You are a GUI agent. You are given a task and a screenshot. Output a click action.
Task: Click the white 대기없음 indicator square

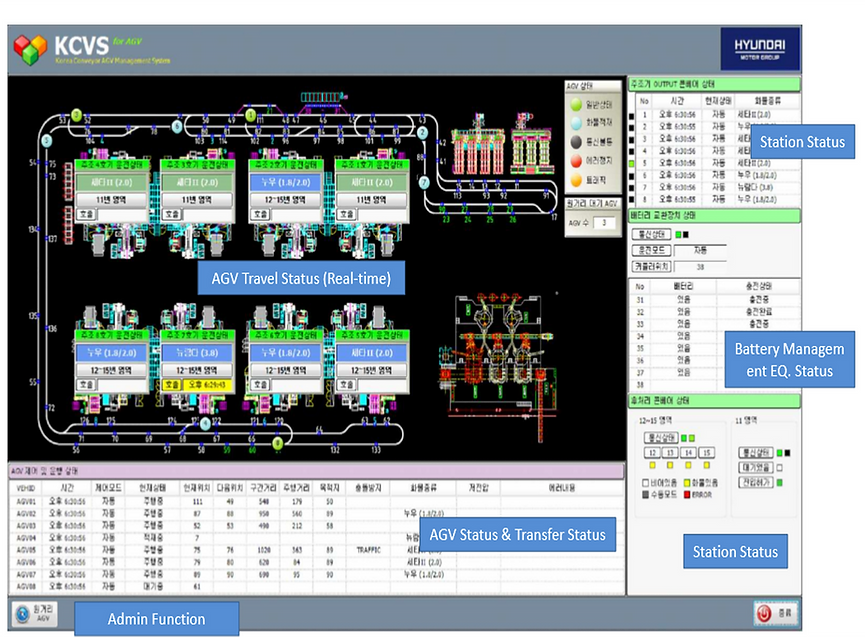coord(779,468)
